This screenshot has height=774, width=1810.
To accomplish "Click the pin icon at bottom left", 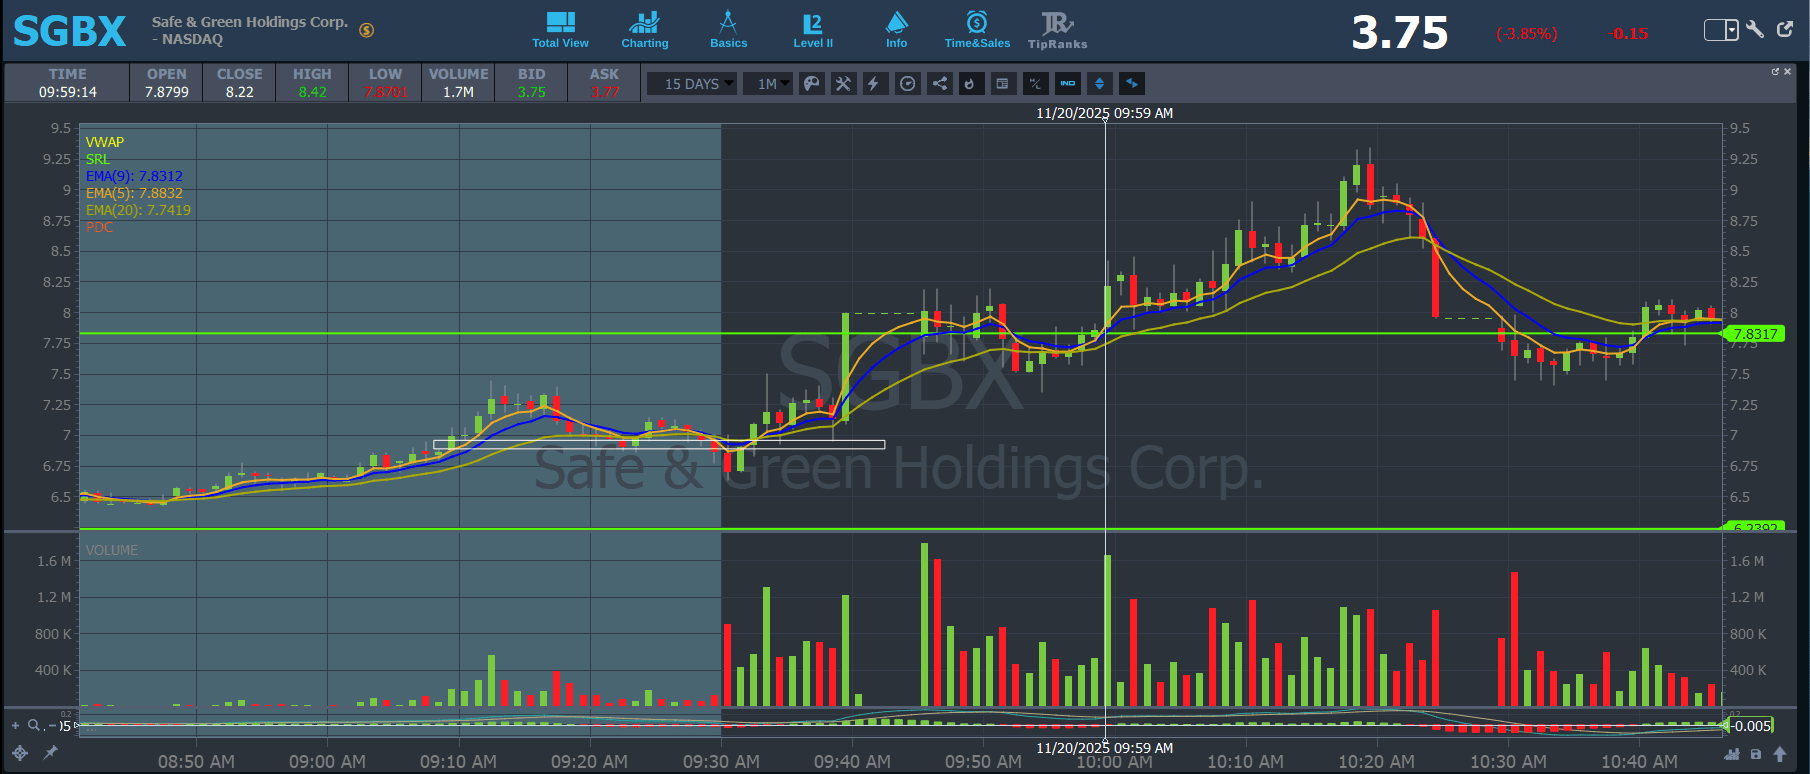I will pos(50,753).
